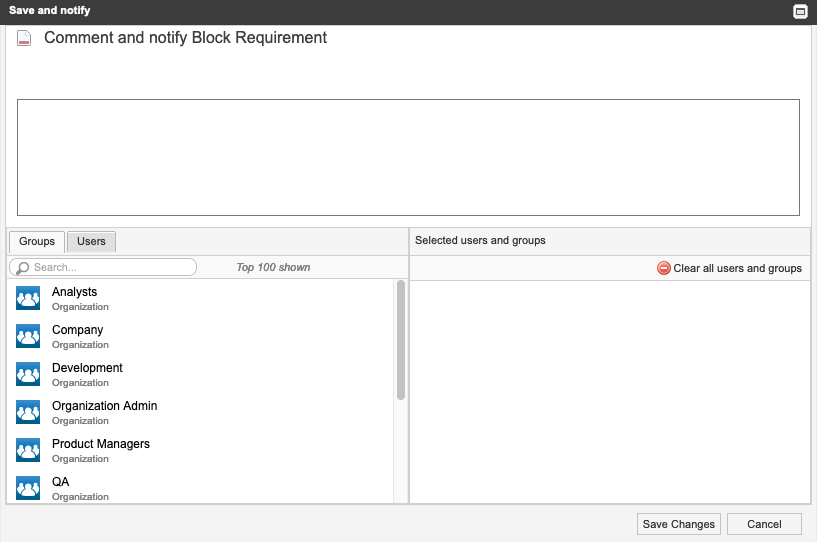Focus the group search field

coord(110,268)
